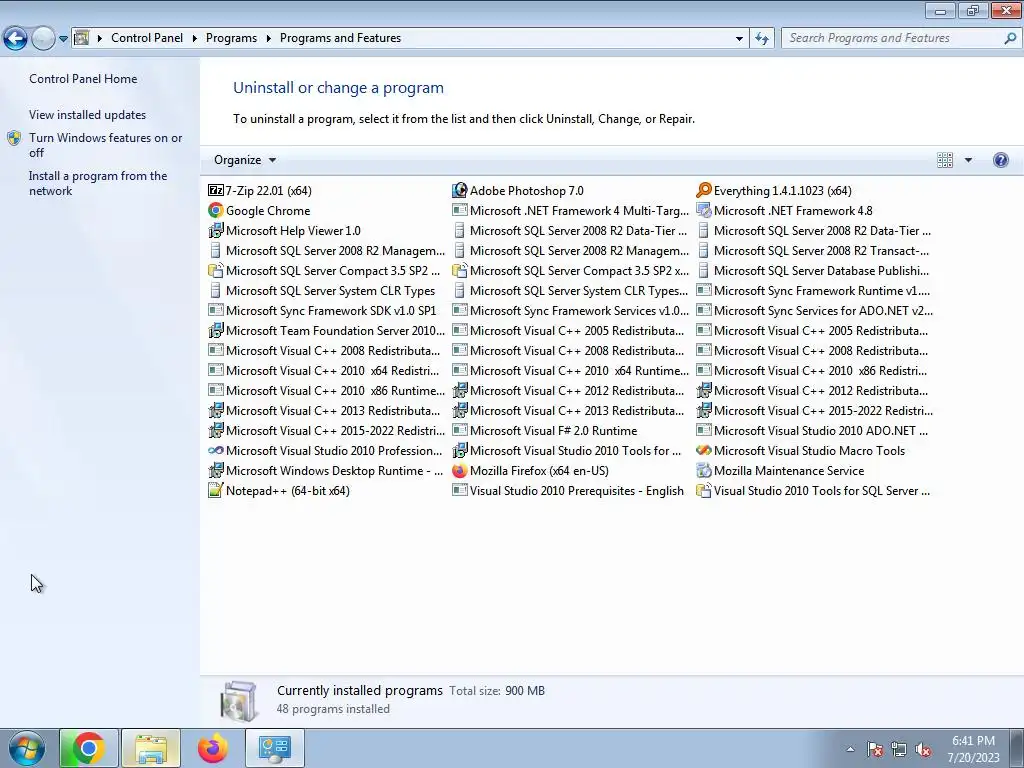Select Microsoft Visual F# 2.0 Runtime icon

click(460, 430)
